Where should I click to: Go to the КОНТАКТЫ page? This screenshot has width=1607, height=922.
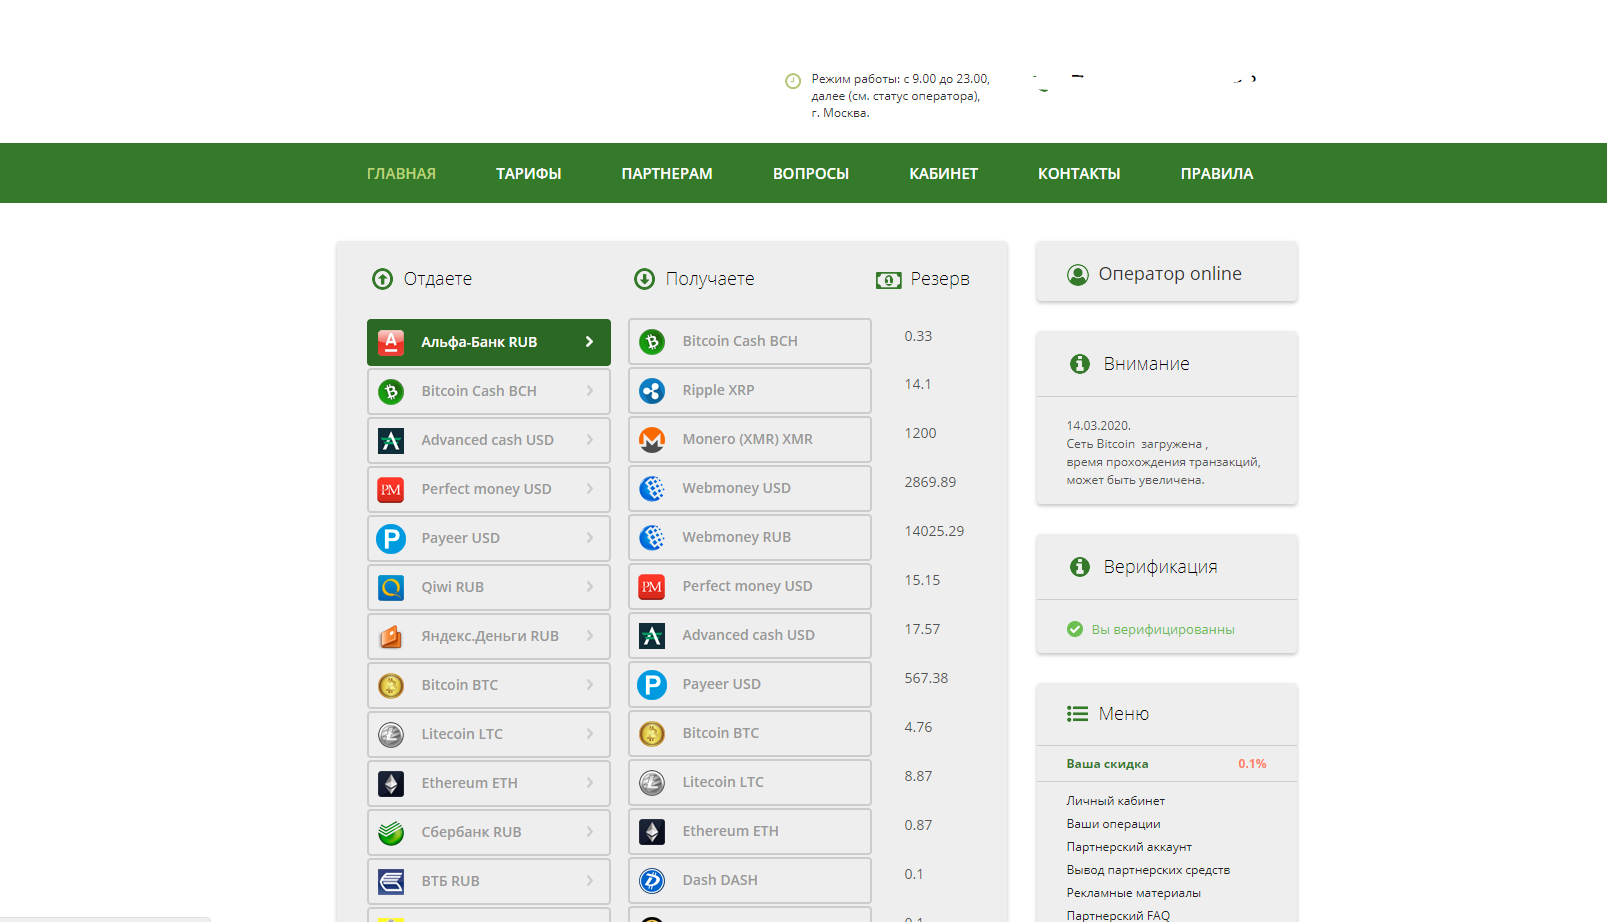(x=1078, y=174)
